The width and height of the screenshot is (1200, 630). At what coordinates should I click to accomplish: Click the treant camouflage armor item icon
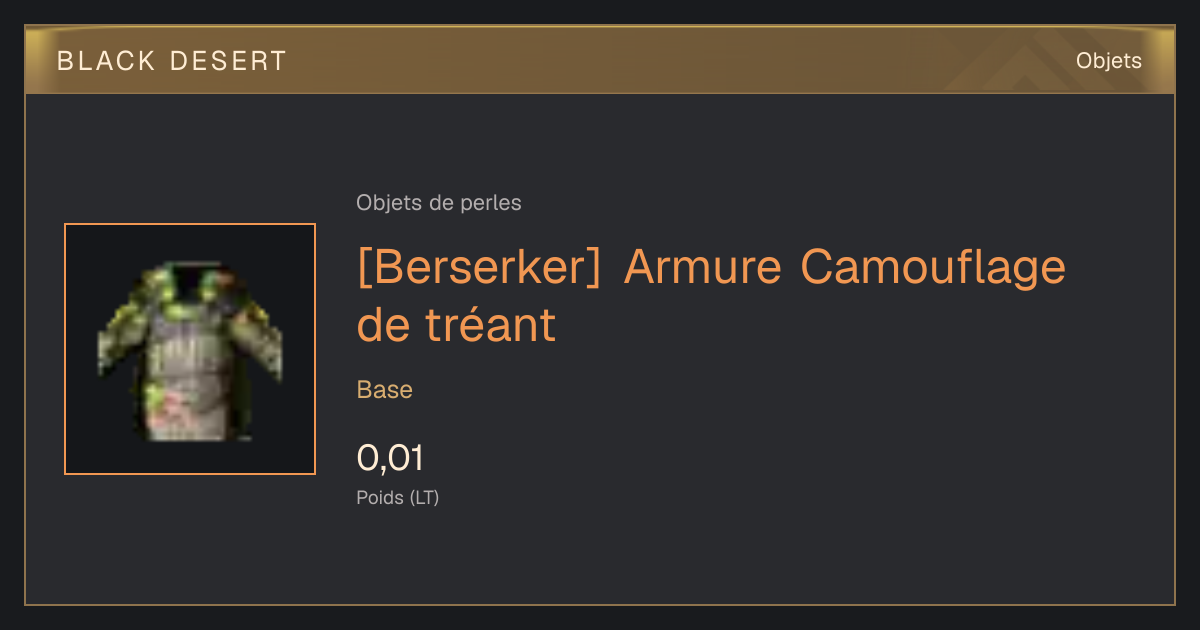(190, 349)
